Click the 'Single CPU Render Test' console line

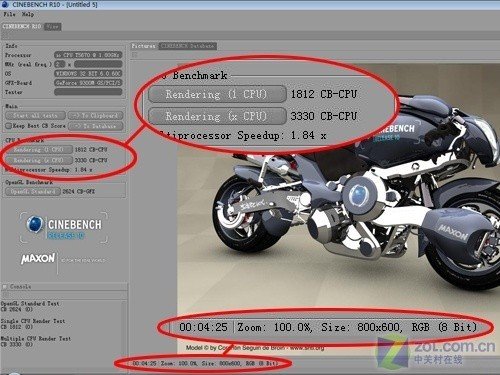tap(33, 321)
